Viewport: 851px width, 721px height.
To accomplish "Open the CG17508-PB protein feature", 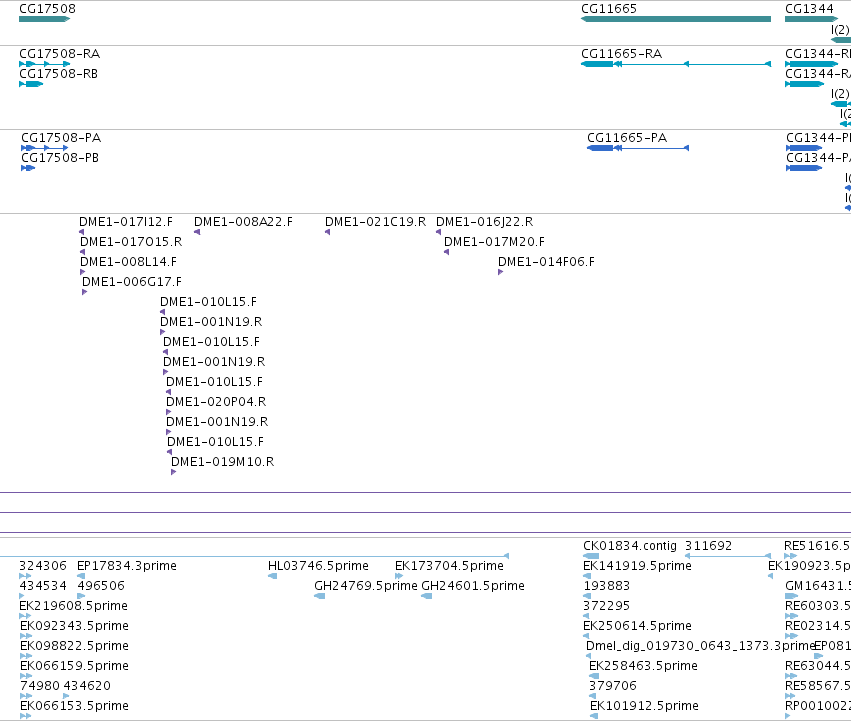I will [x=28, y=168].
